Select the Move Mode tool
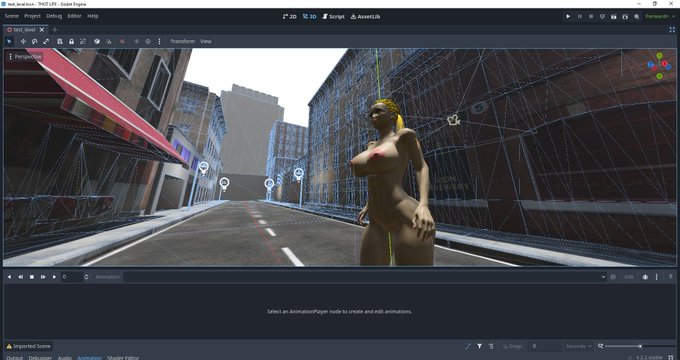Image resolution: width=680 pixels, height=360 pixels. pos(23,41)
